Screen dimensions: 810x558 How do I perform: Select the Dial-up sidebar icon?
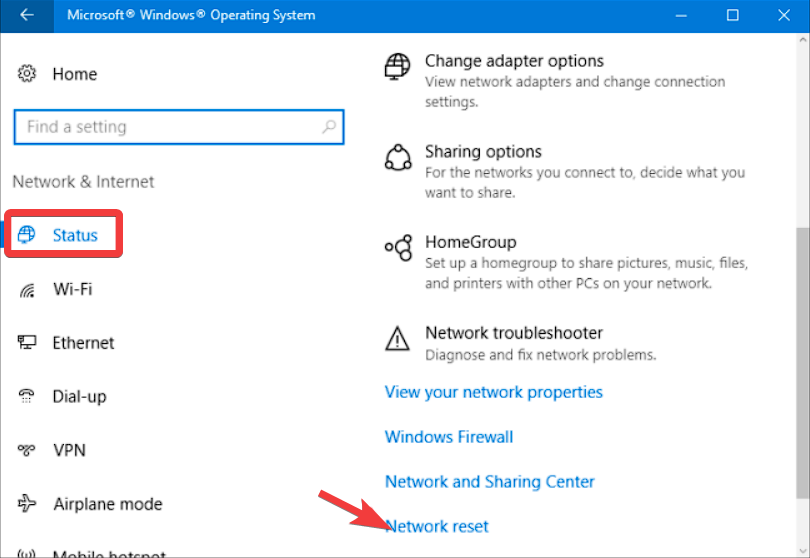click(x=27, y=396)
